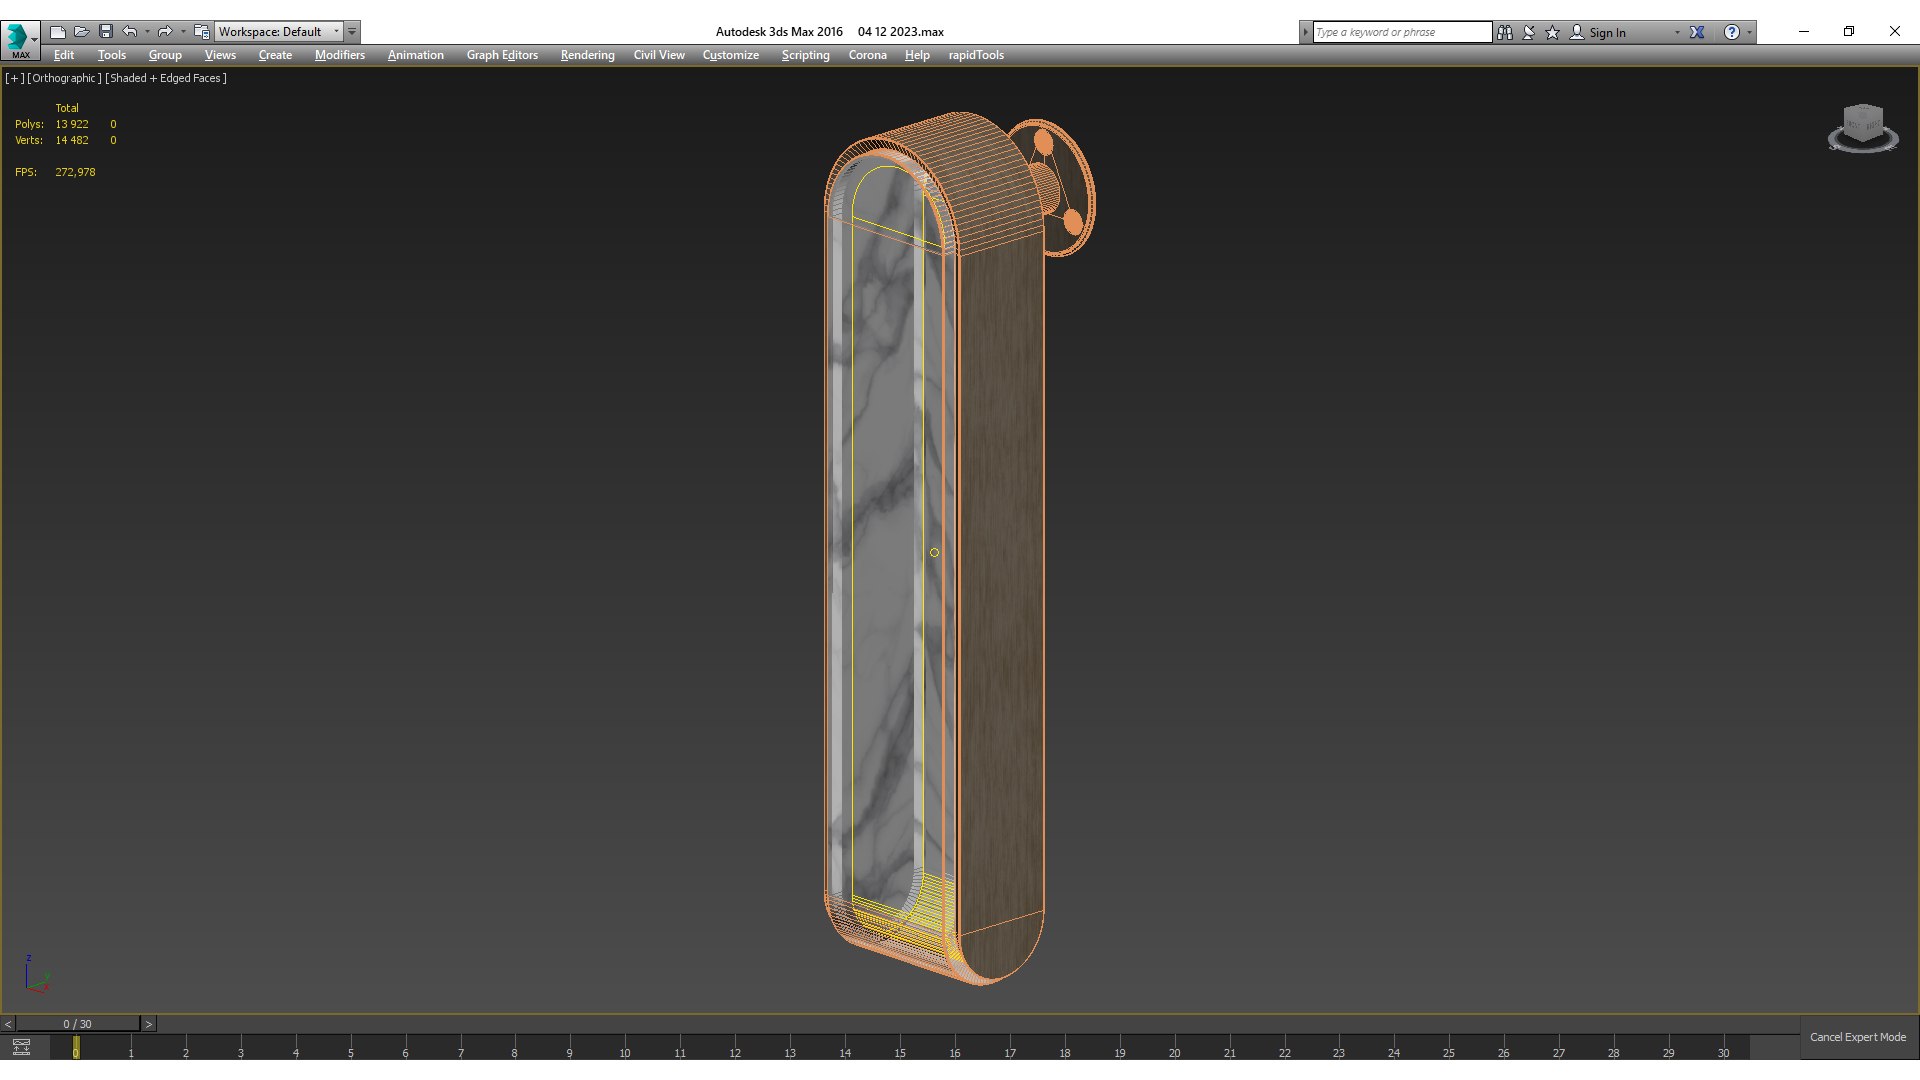Click the Exchange Apps X icon
This screenshot has width=1920, height=1080.
click(1697, 32)
